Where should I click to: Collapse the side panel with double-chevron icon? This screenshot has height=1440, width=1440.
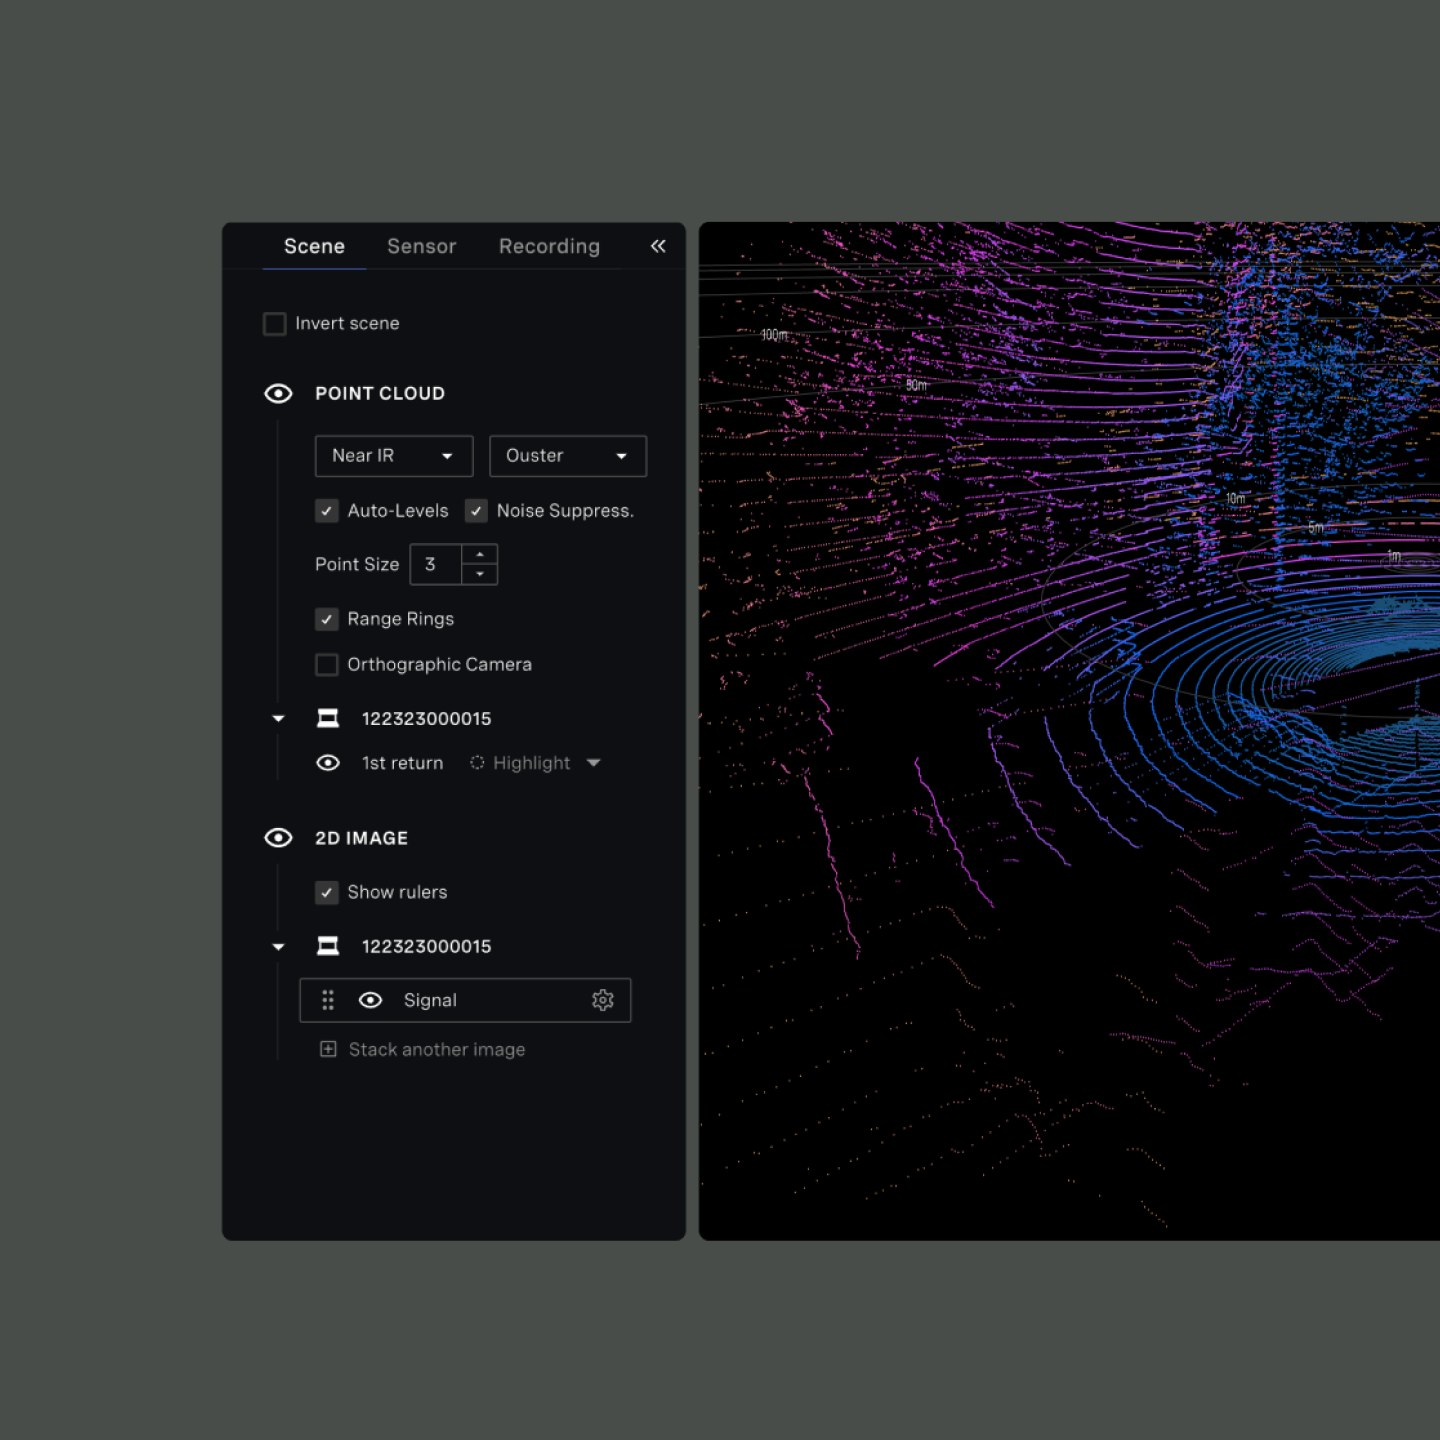(657, 246)
